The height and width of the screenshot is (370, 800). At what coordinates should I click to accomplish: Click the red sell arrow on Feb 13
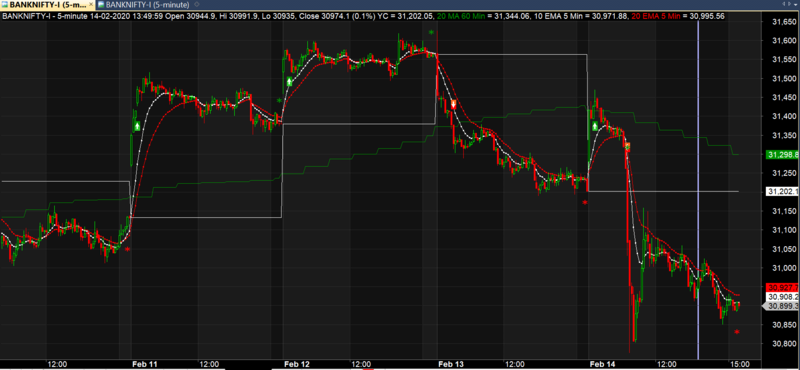tap(454, 105)
